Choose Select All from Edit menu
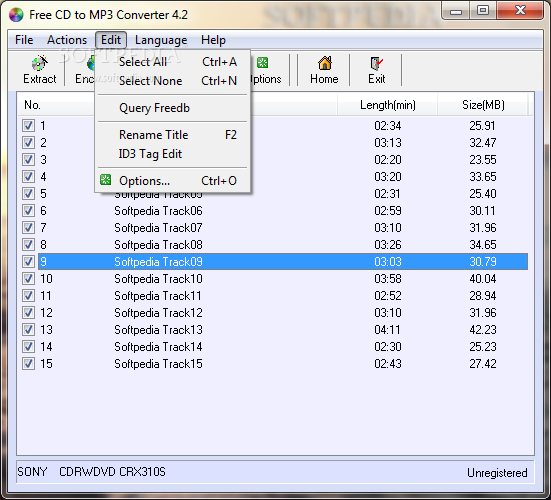The height and width of the screenshot is (500, 551). [x=173, y=62]
